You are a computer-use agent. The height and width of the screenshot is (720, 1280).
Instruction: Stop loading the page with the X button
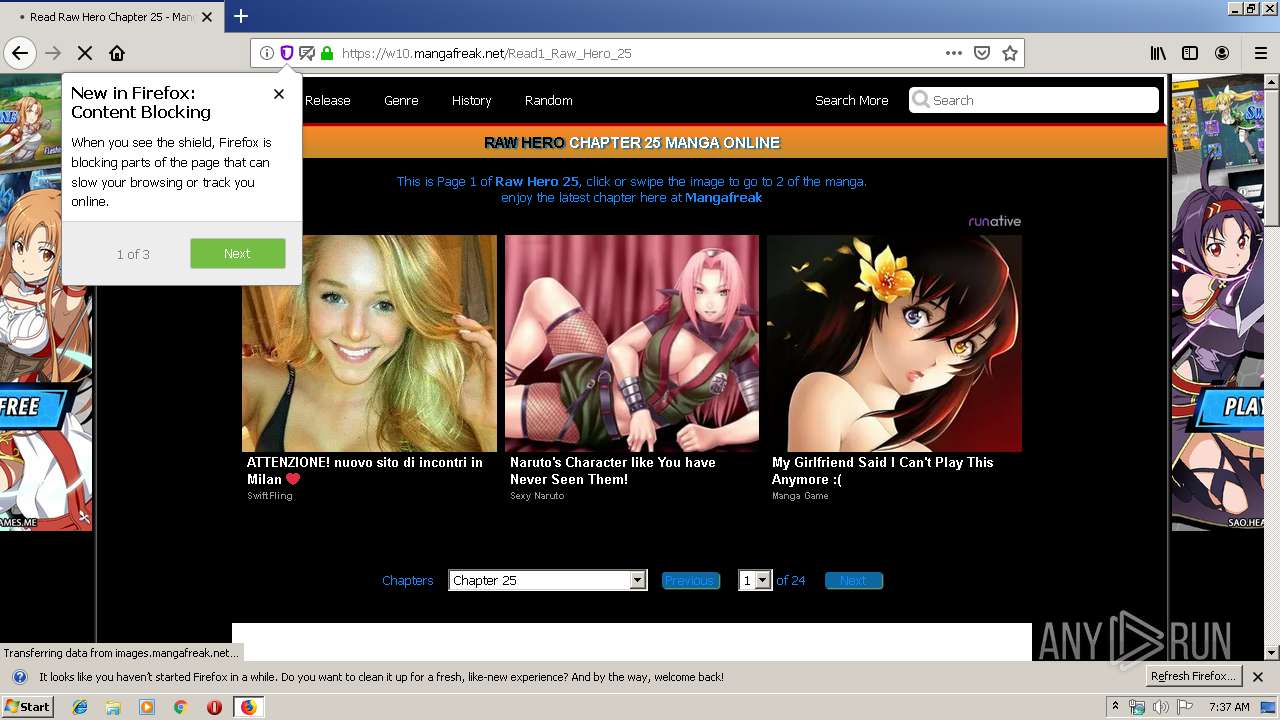tap(85, 53)
